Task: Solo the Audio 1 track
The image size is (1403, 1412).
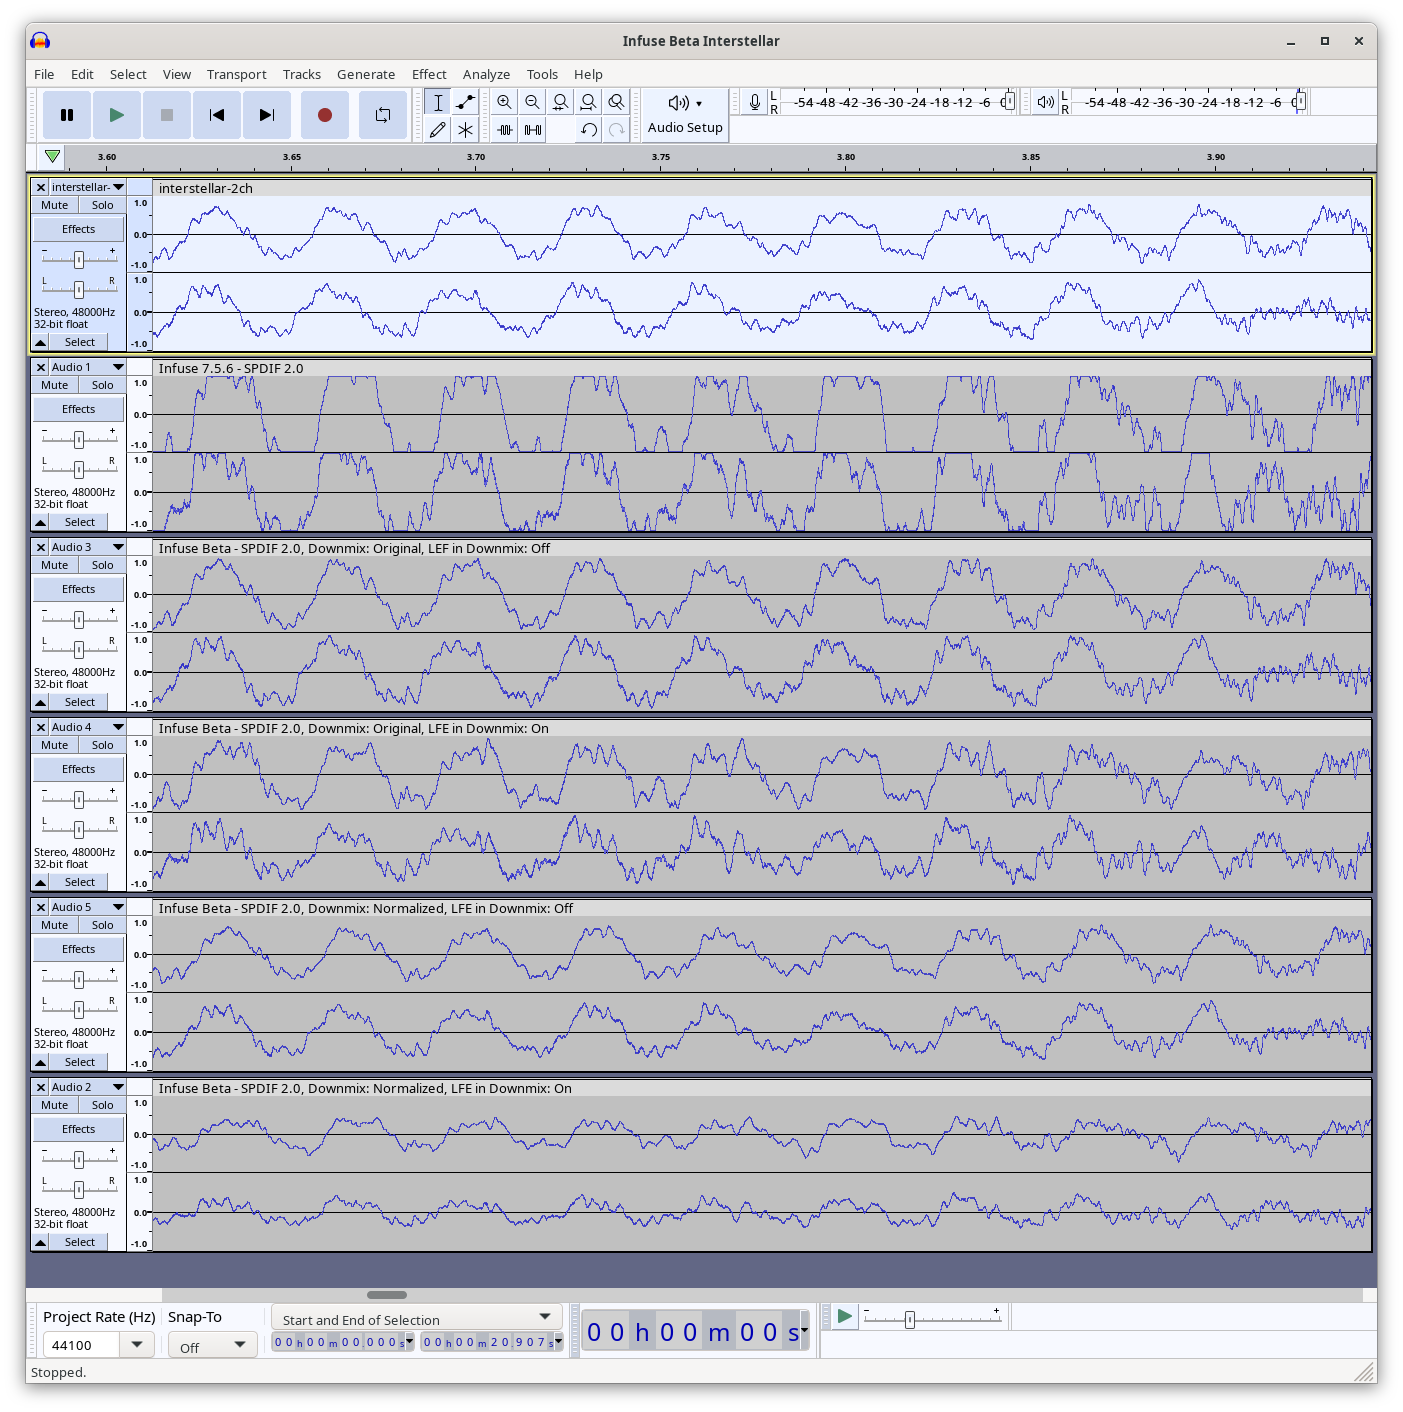Action: coord(103,385)
